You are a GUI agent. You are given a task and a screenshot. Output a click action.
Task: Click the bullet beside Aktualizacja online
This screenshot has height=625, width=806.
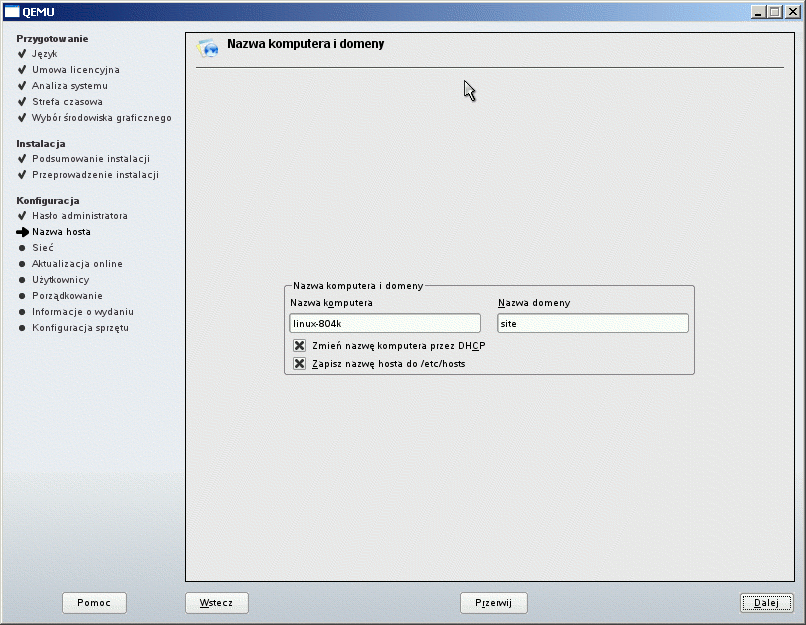(22, 264)
